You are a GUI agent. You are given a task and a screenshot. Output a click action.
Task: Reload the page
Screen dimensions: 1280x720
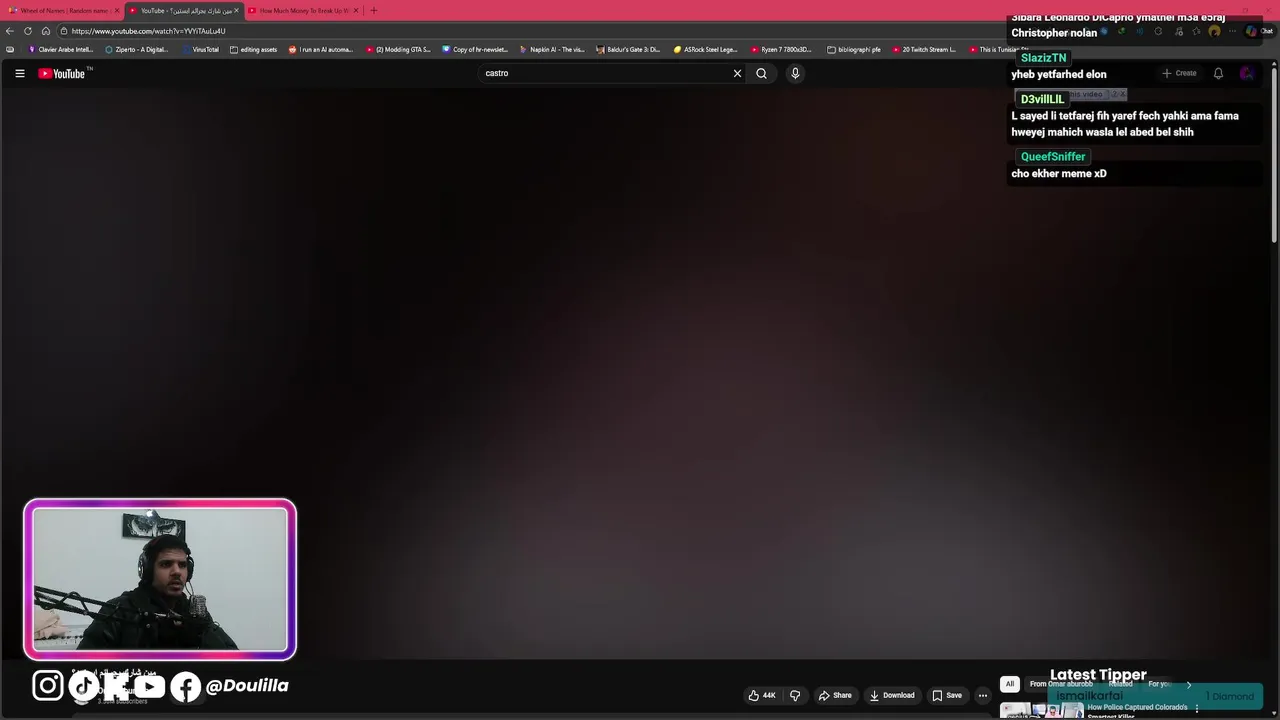point(28,31)
